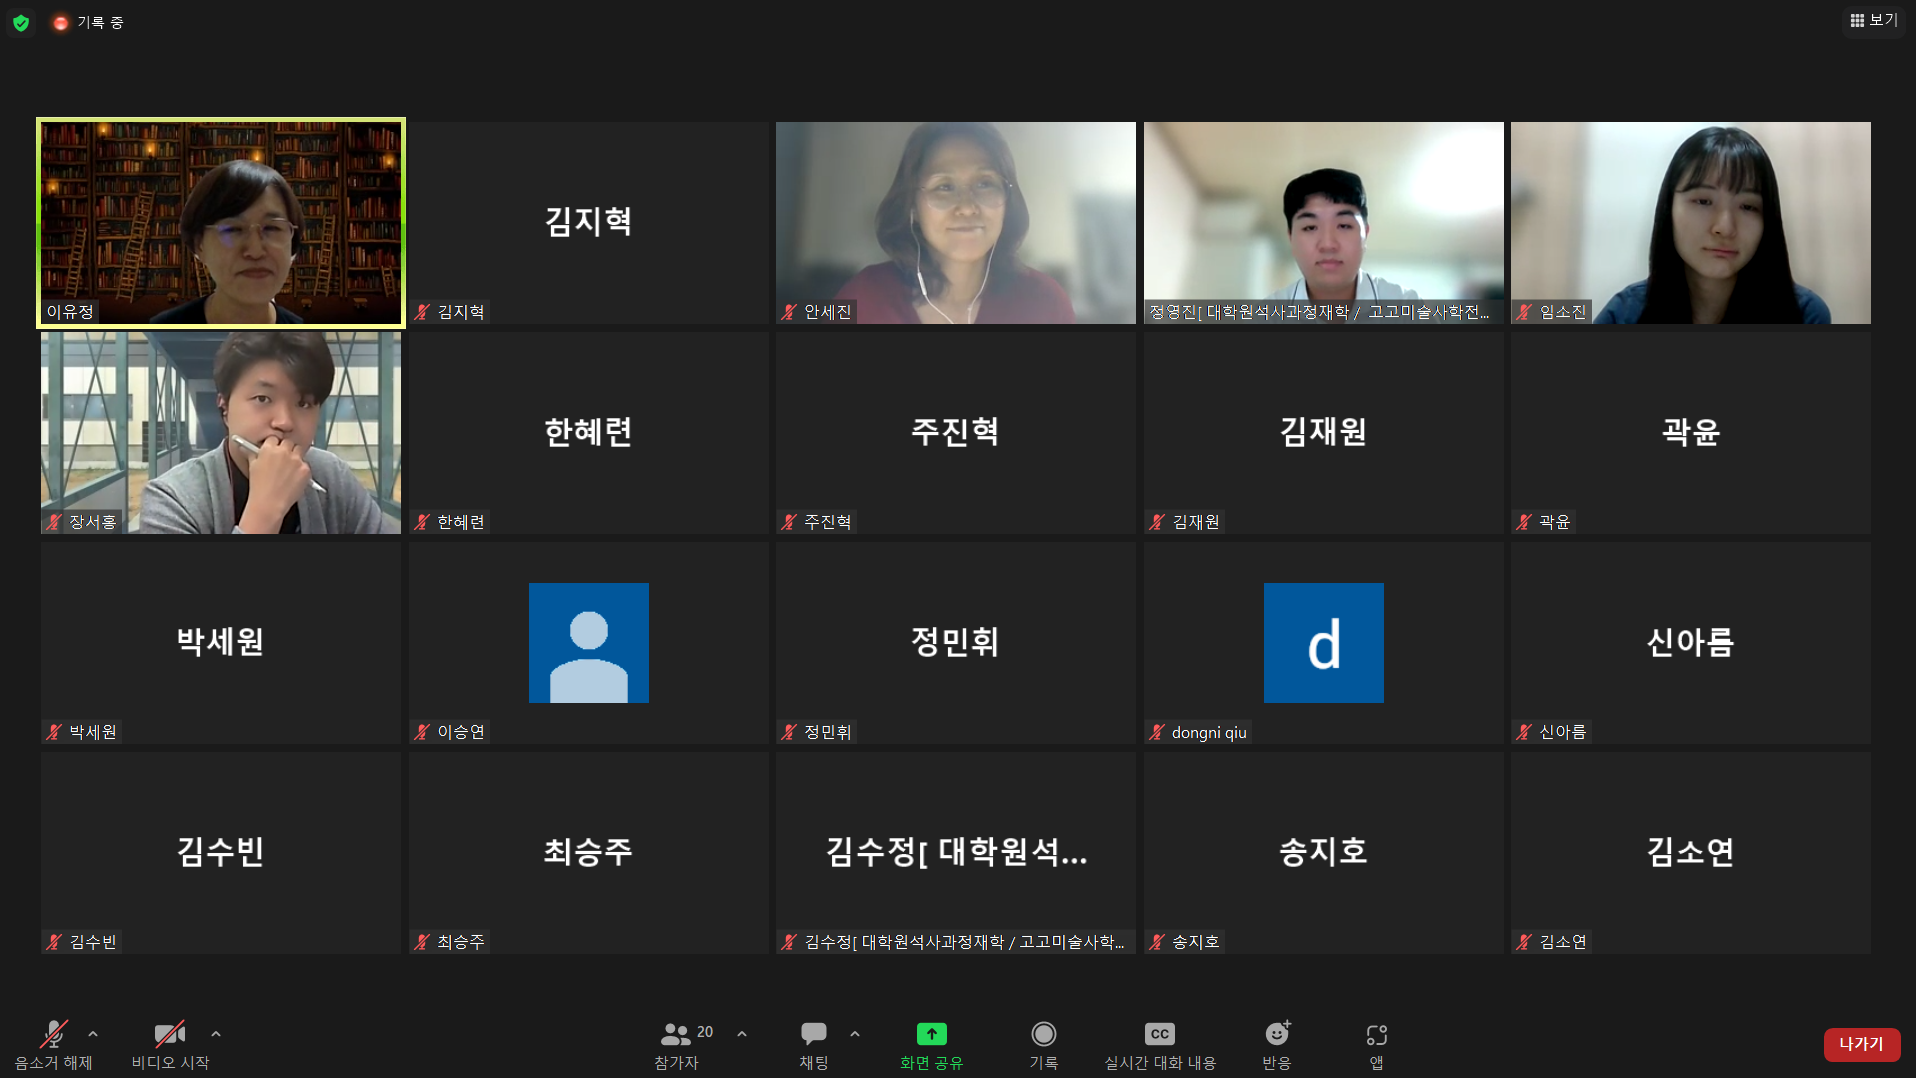Select the dongni qiu participant tile
Screen dimensions: 1916x1078
[x=1323, y=643]
